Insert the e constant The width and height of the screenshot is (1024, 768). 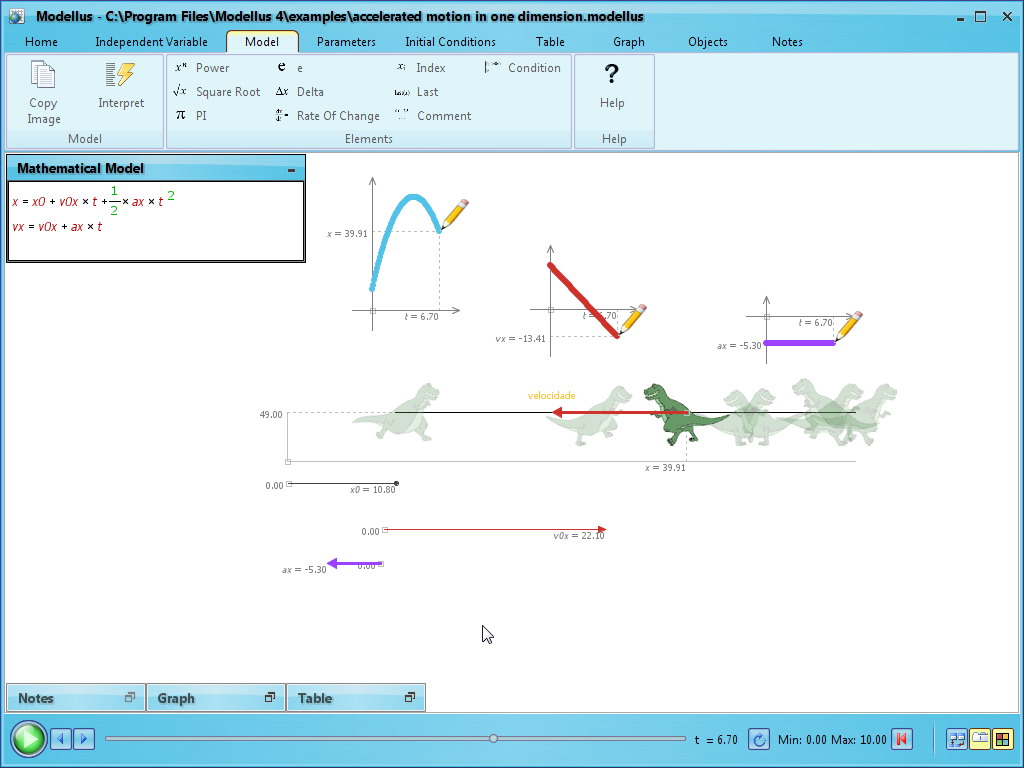290,68
